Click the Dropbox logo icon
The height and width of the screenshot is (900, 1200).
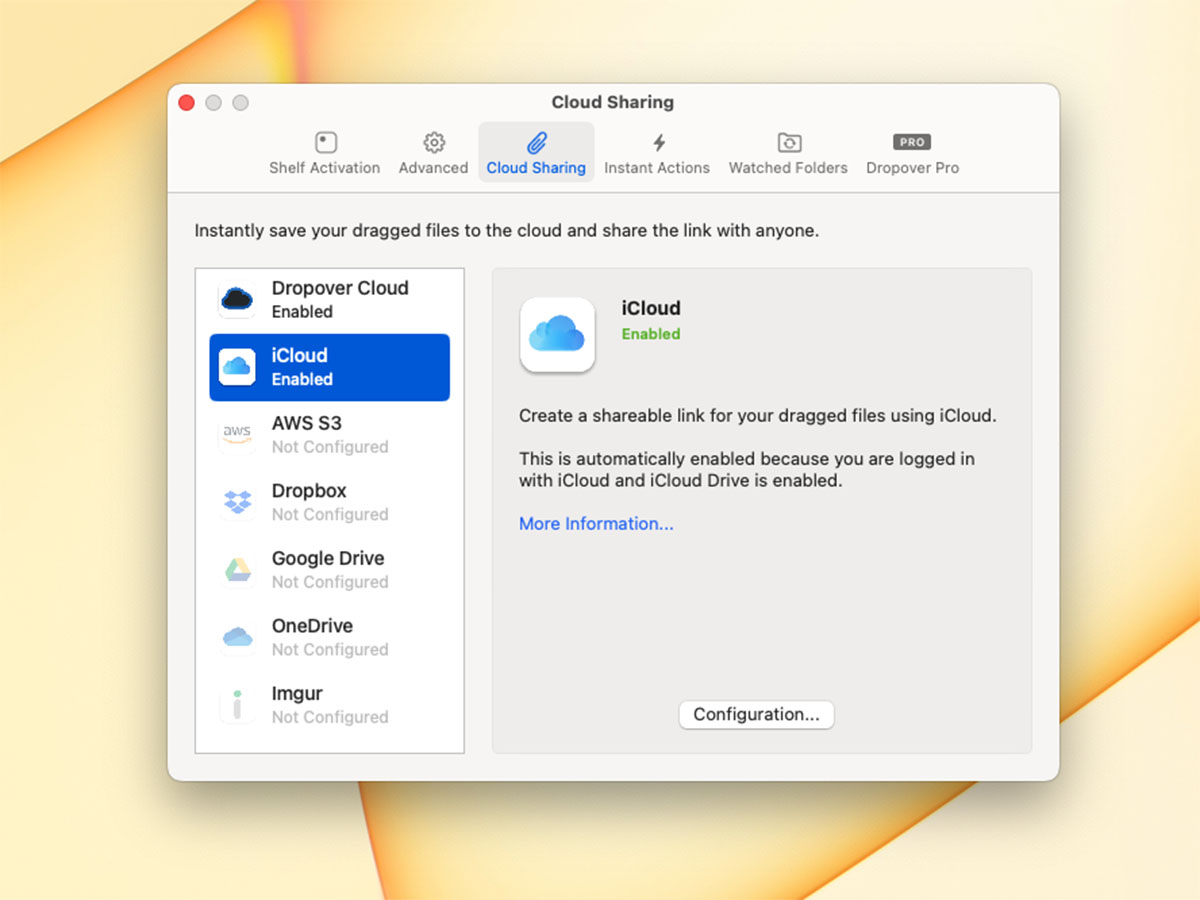(x=237, y=502)
